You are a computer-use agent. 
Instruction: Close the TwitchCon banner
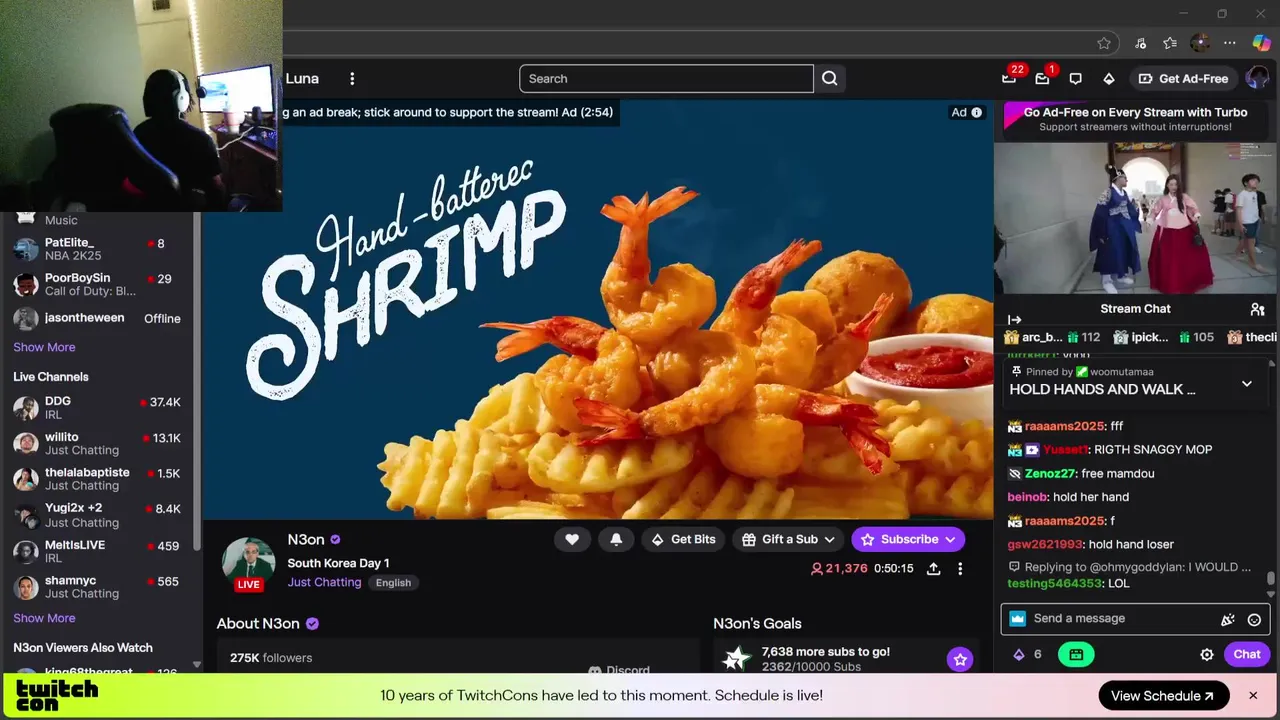tap(1252, 695)
